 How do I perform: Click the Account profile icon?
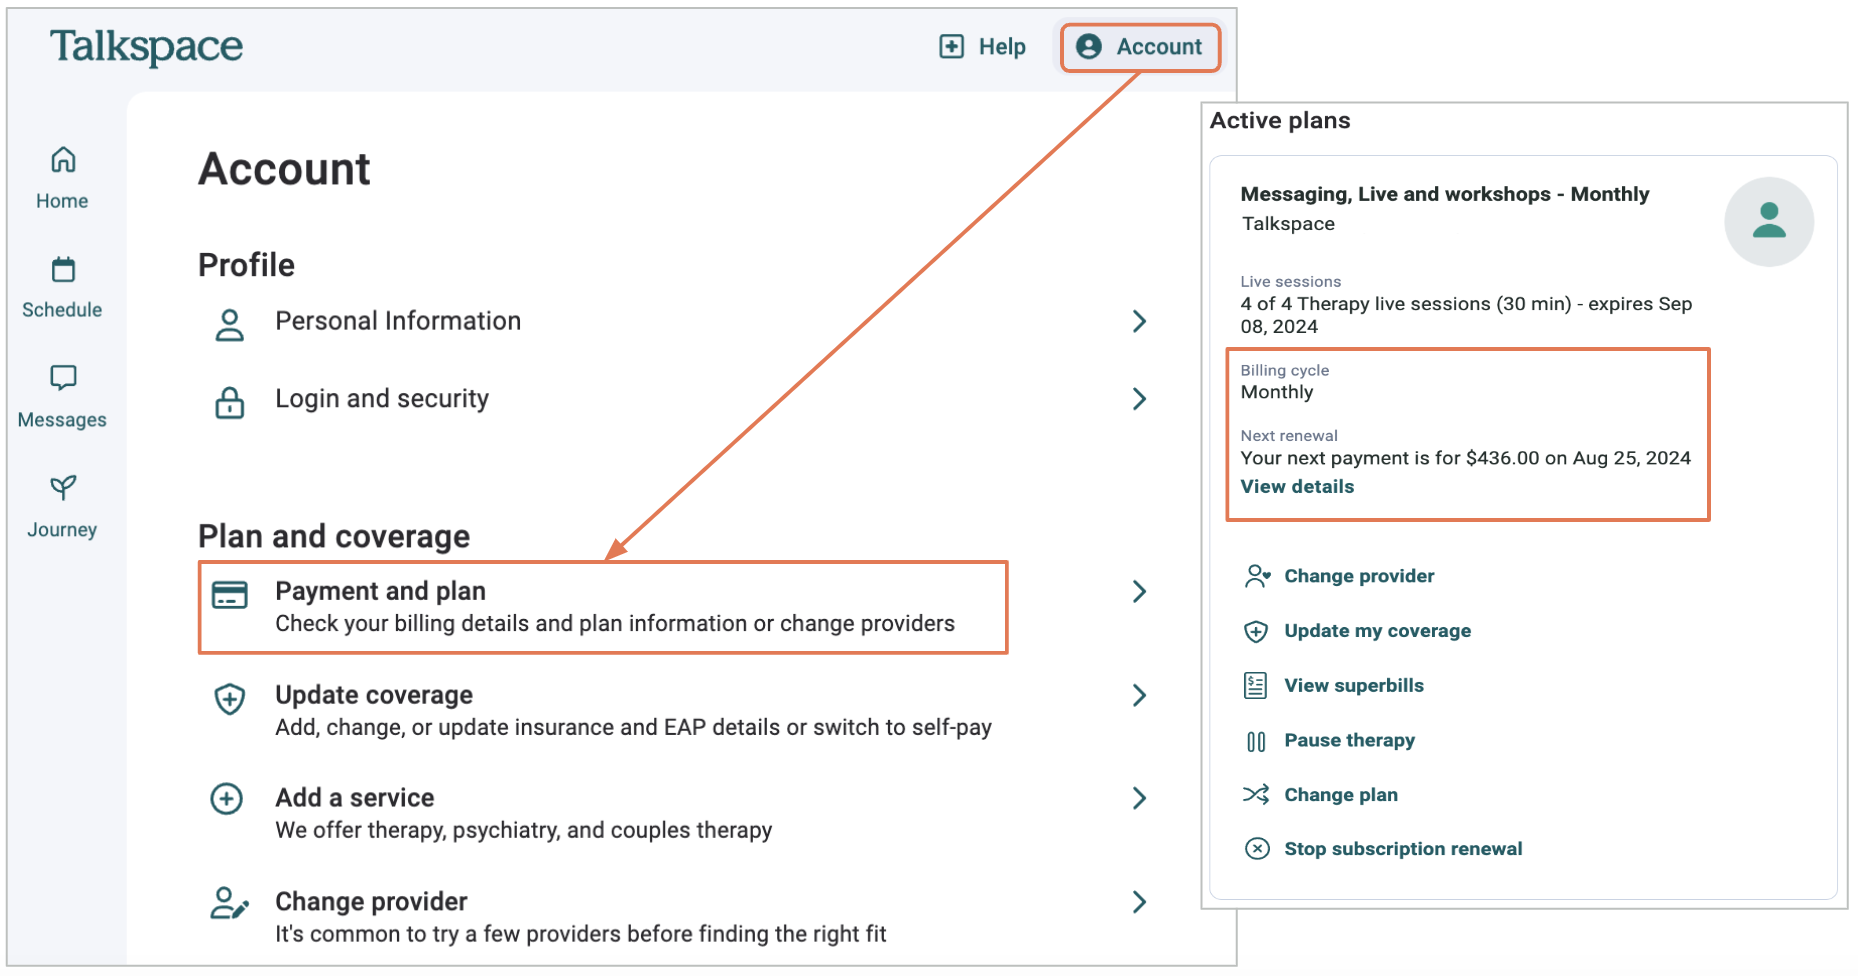[1090, 46]
